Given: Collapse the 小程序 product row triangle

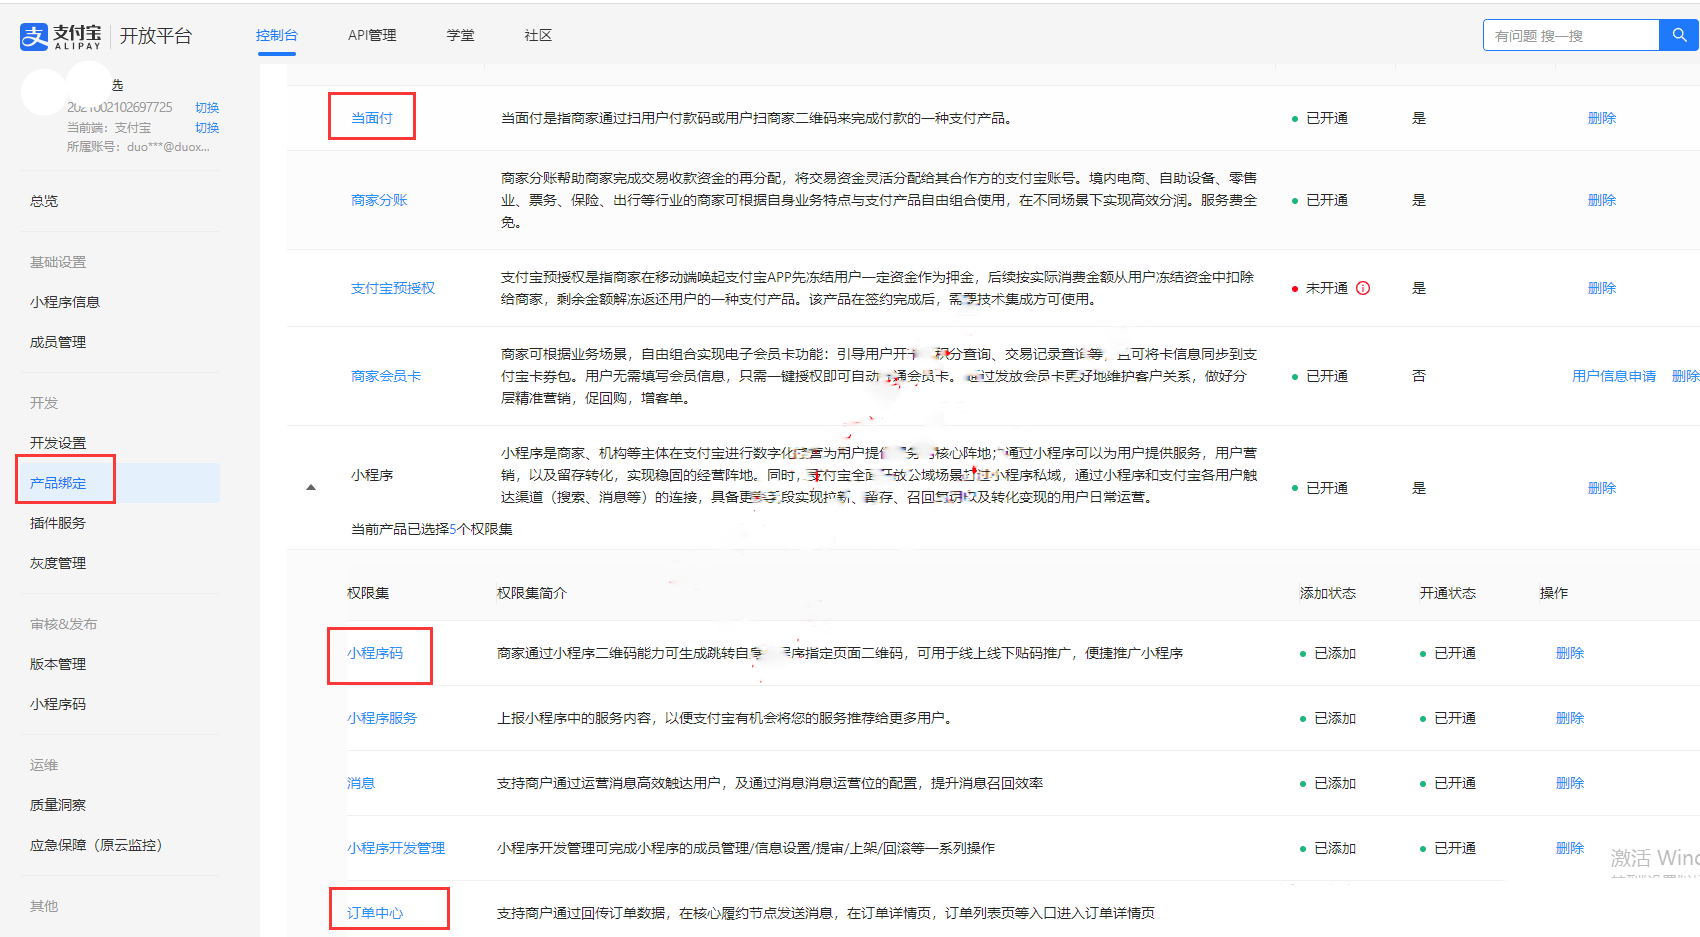Looking at the screenshot, I should click(x=311, y=488).
